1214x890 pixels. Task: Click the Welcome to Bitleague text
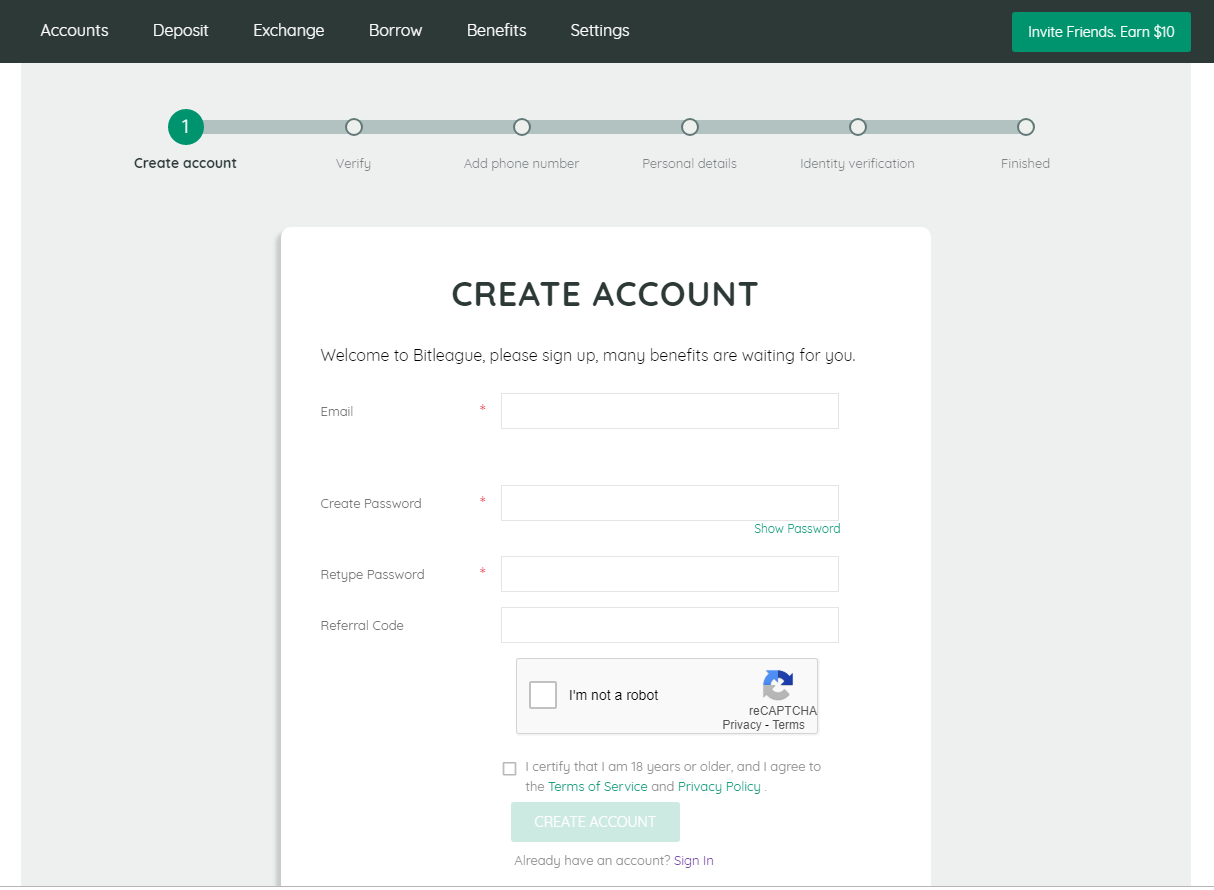point(588,355)
